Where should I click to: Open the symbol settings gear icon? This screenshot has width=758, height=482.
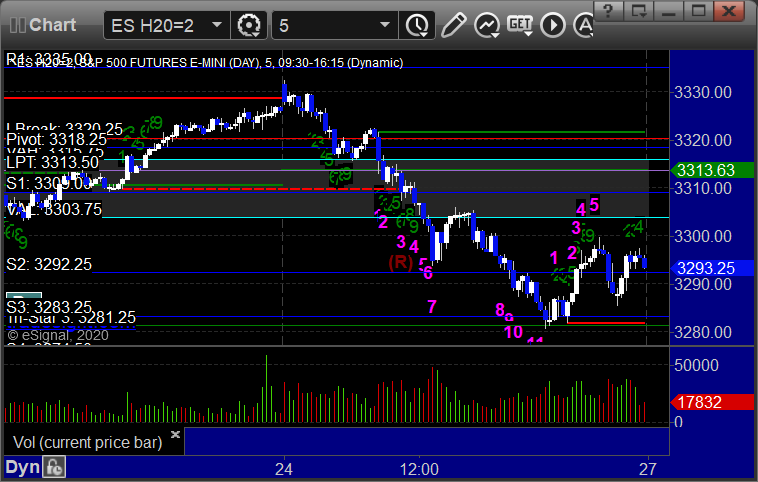pos(249,25)
